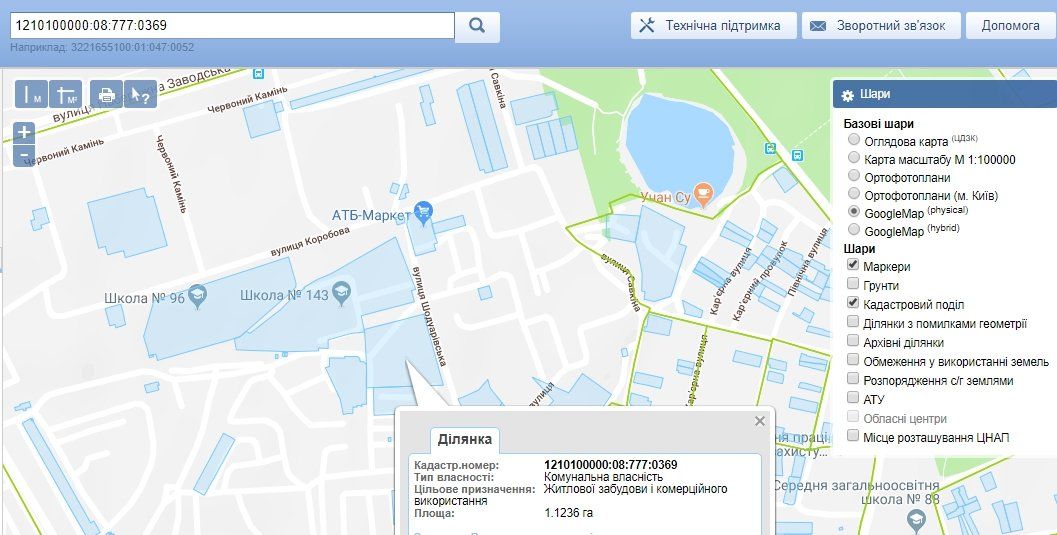Select Карта масштабу М 1:100000 layer
The height and width of the screenshot is (535, 1057).
[x=854, y=158]
